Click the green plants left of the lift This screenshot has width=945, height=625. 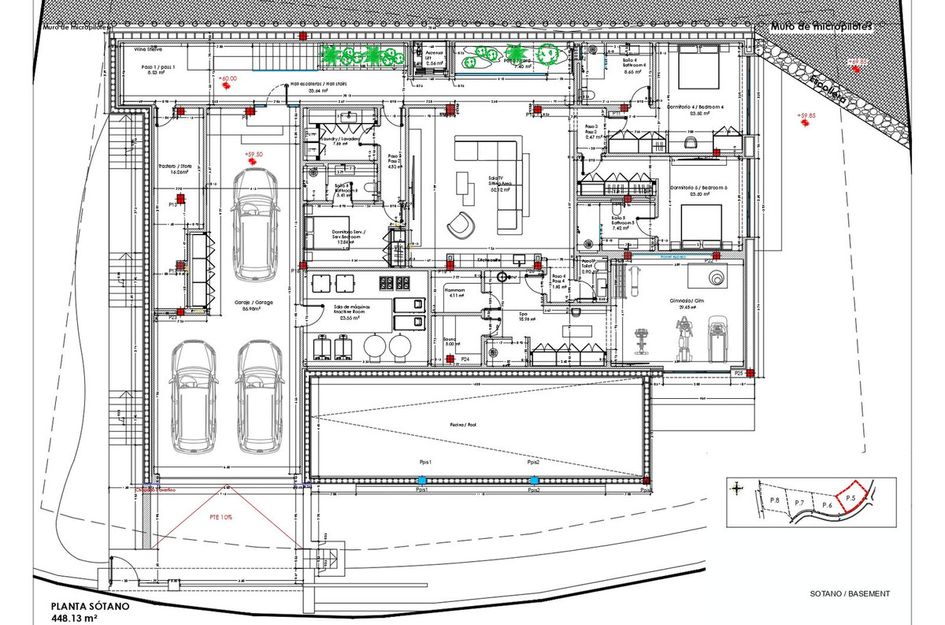(360, 55)
